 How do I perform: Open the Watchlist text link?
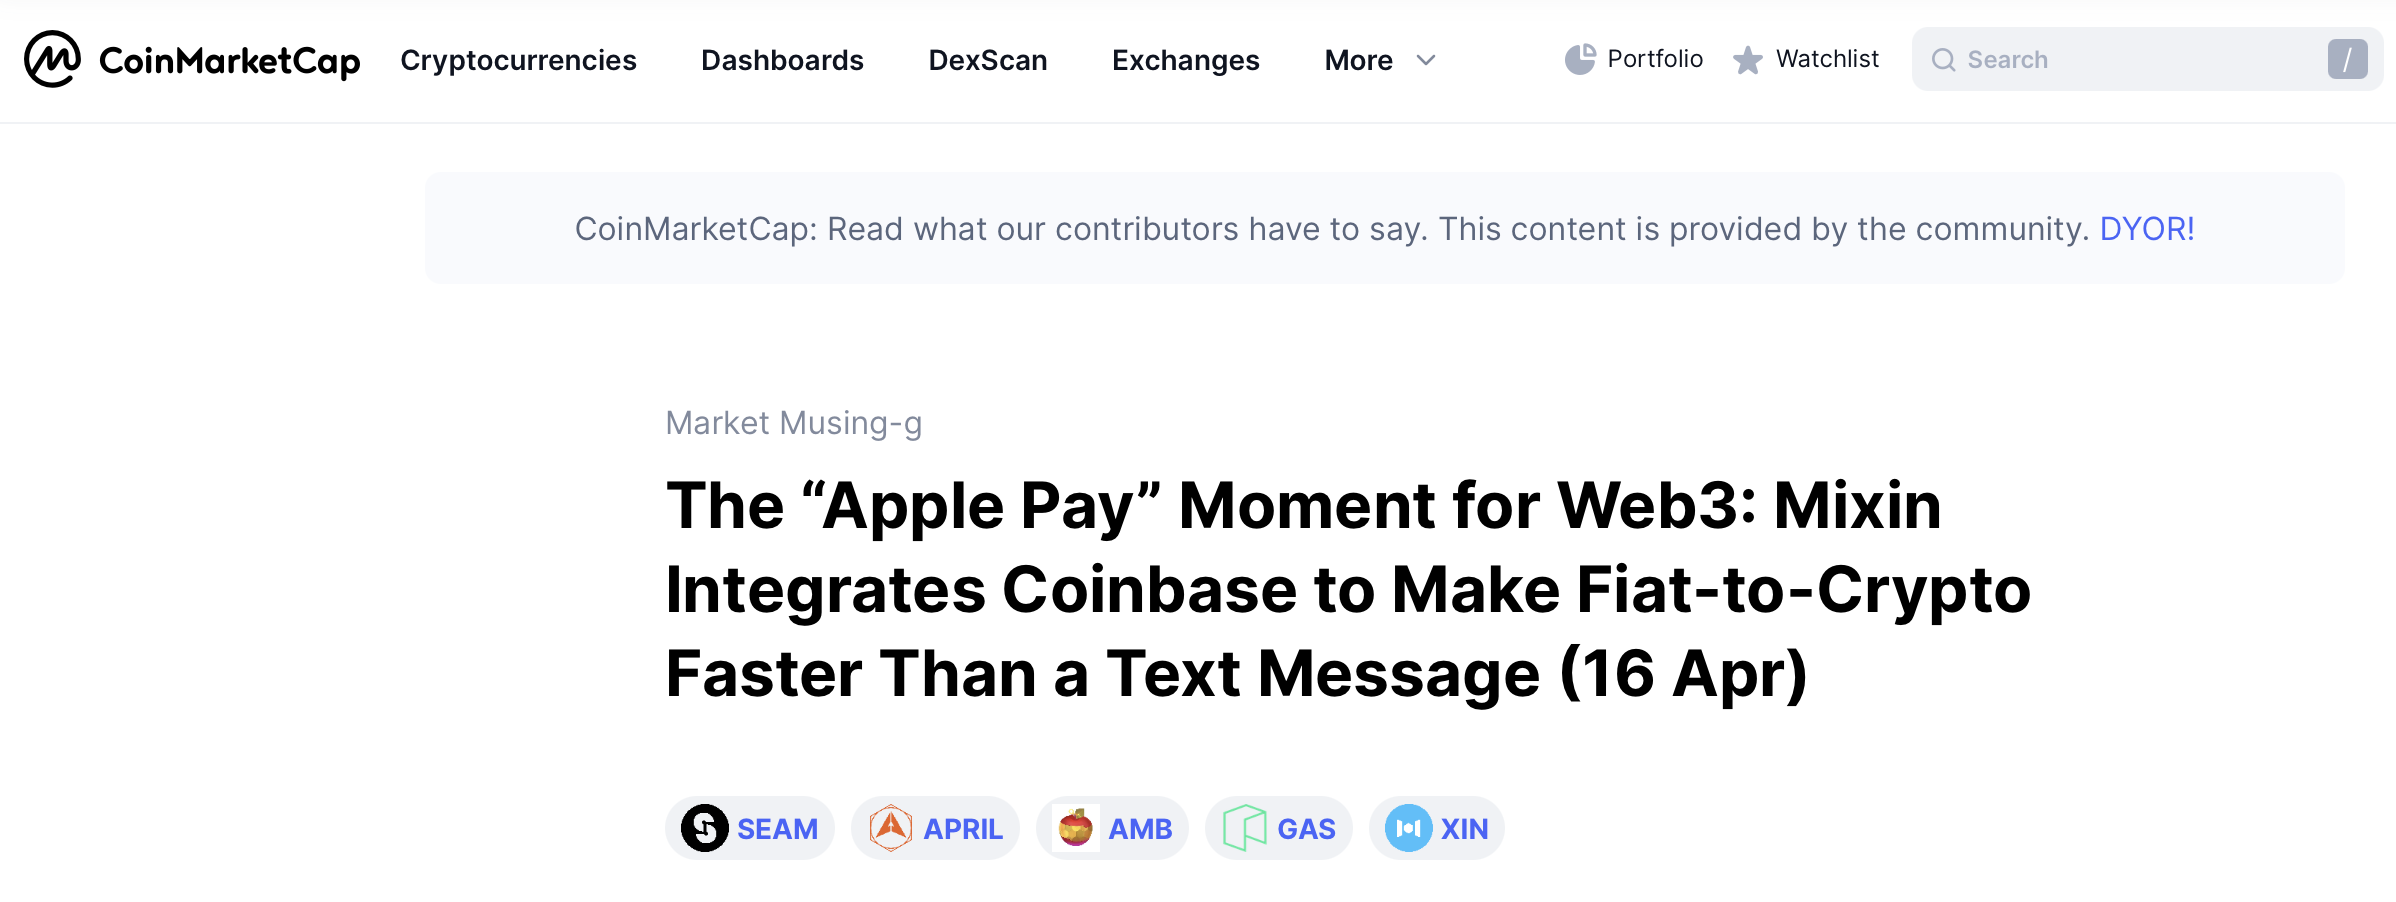point(1827,59)
